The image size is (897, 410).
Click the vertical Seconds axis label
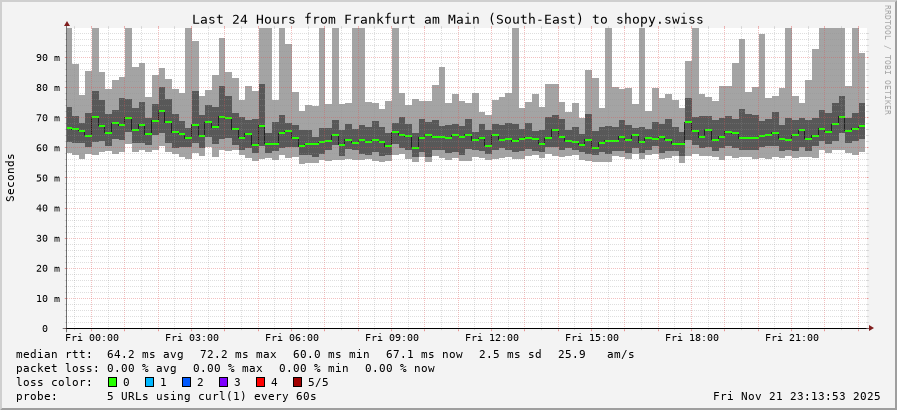point(11,177)
